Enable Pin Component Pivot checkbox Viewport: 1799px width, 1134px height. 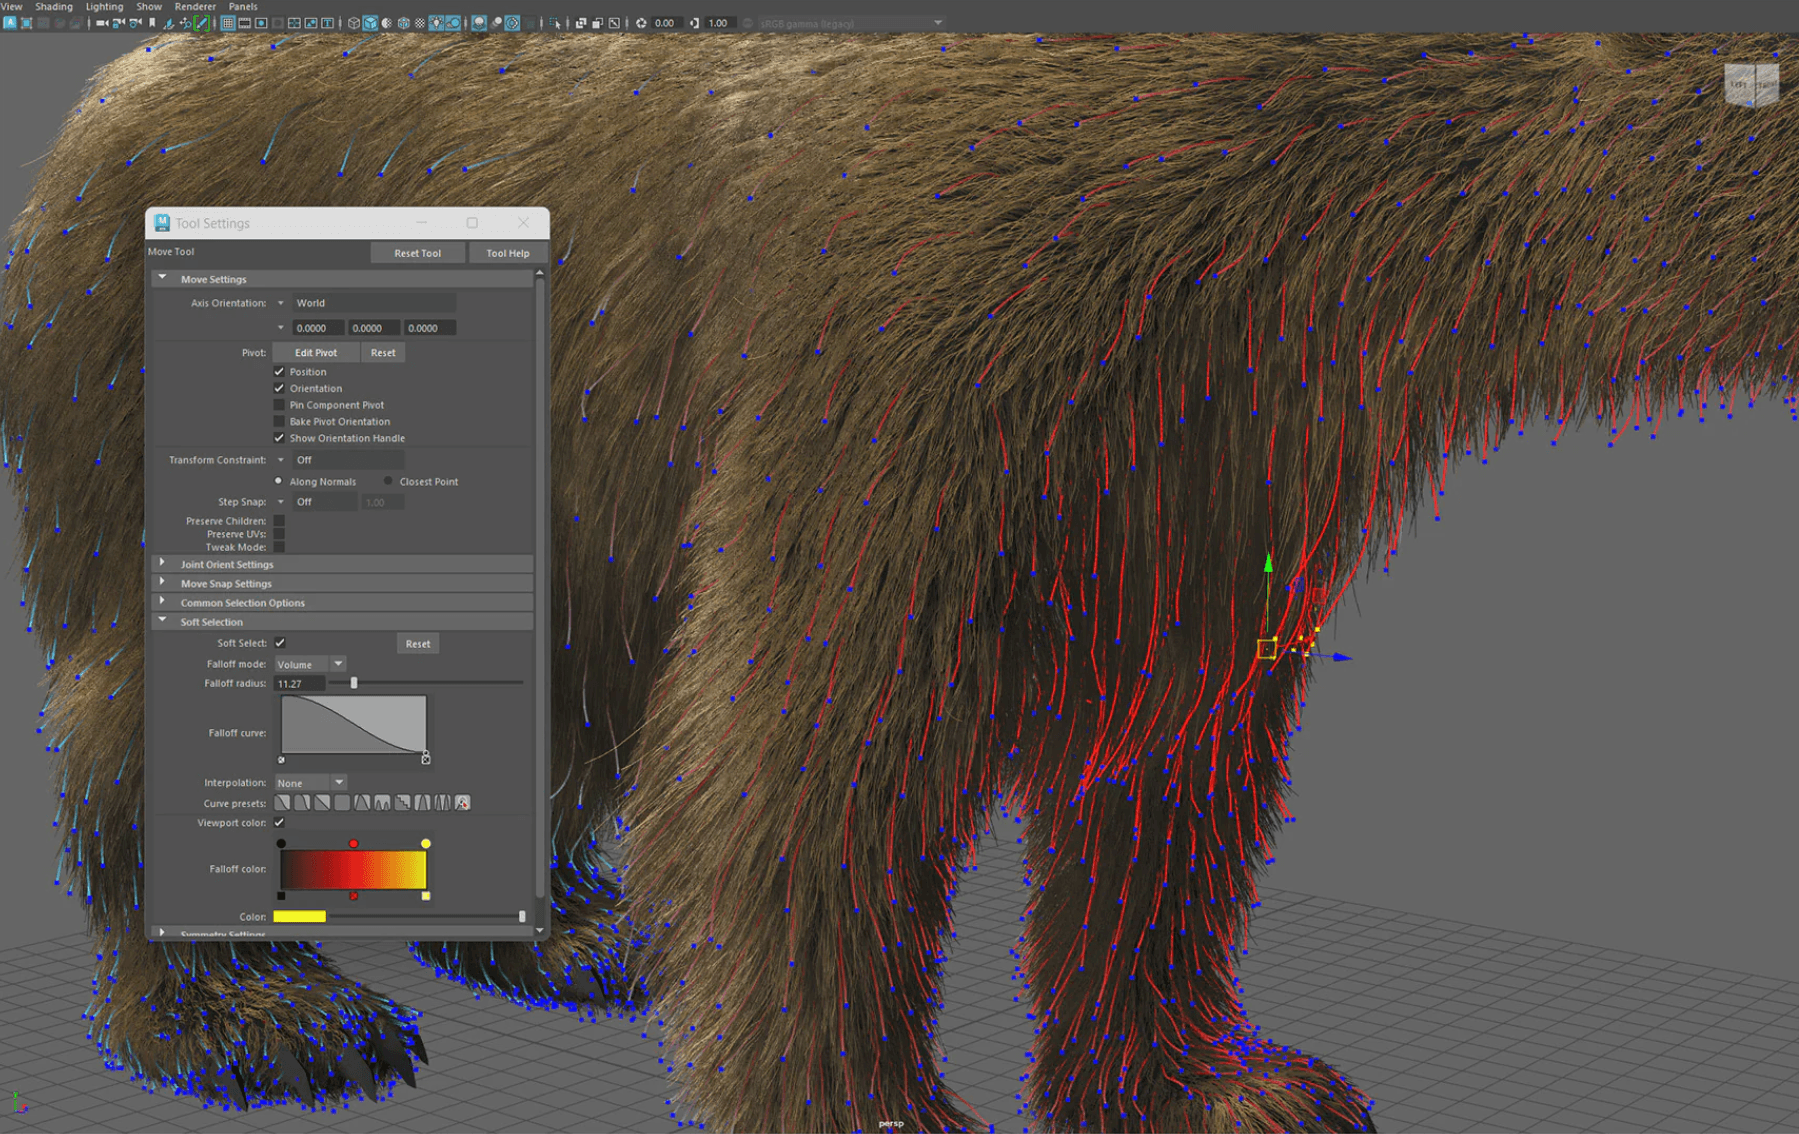point(279,405)
